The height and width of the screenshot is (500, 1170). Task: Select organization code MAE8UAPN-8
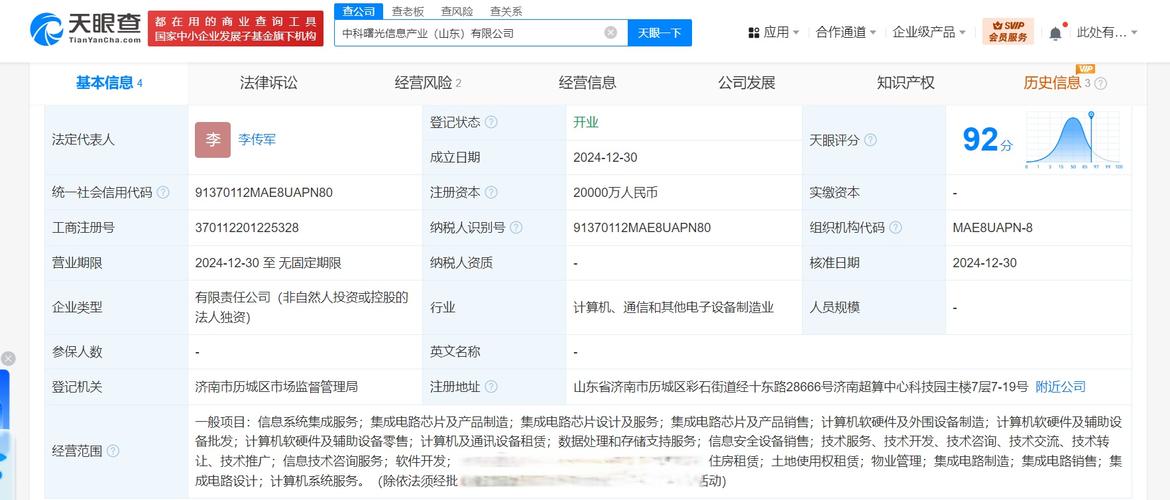click(x=993, y=228)
